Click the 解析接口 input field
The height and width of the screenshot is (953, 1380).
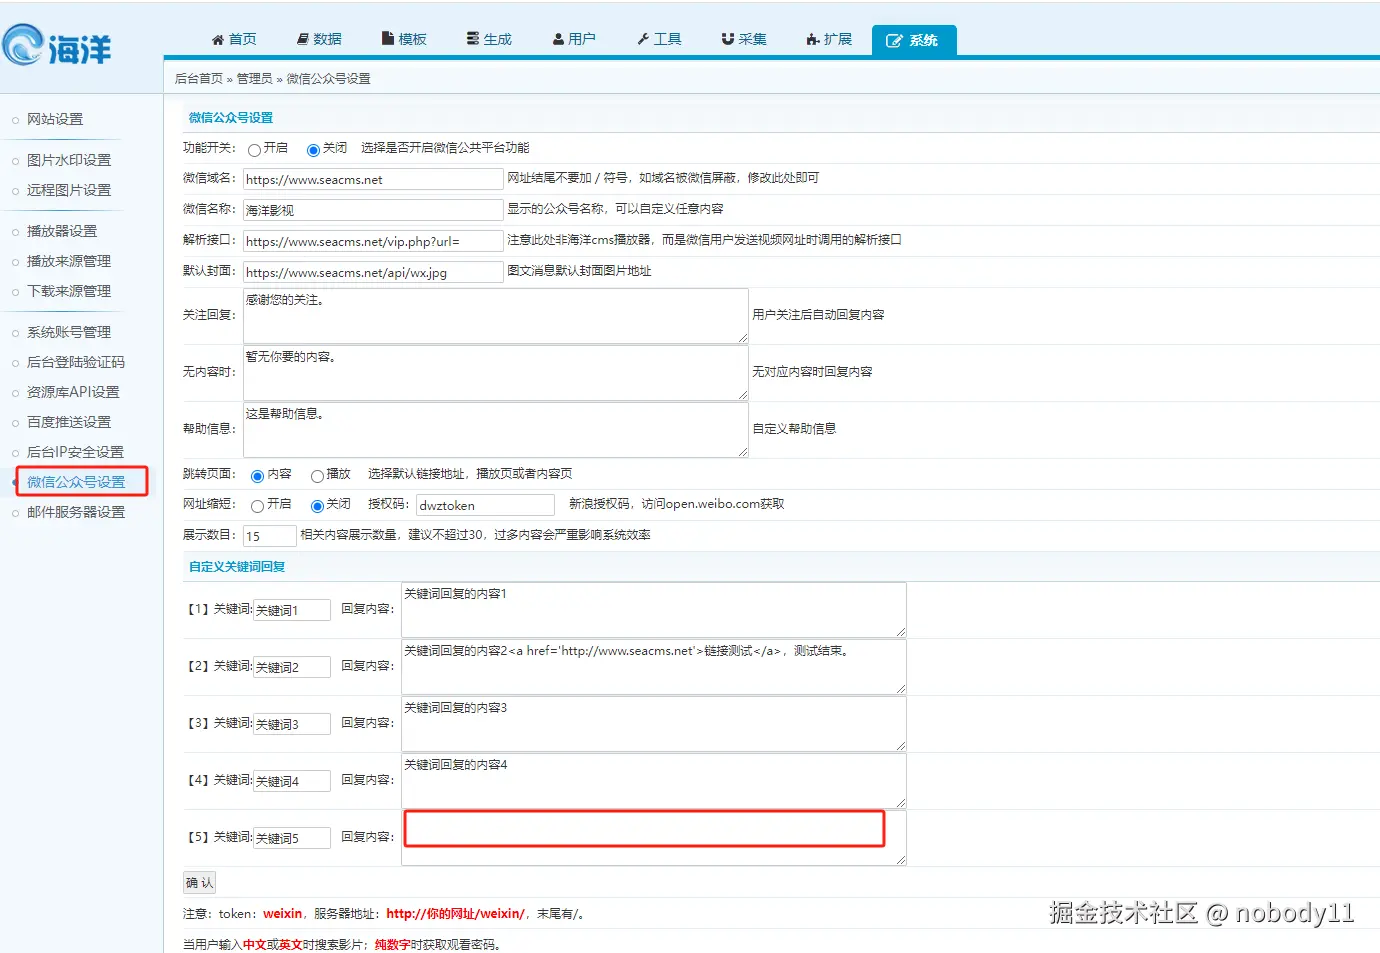tap(373, 241)
